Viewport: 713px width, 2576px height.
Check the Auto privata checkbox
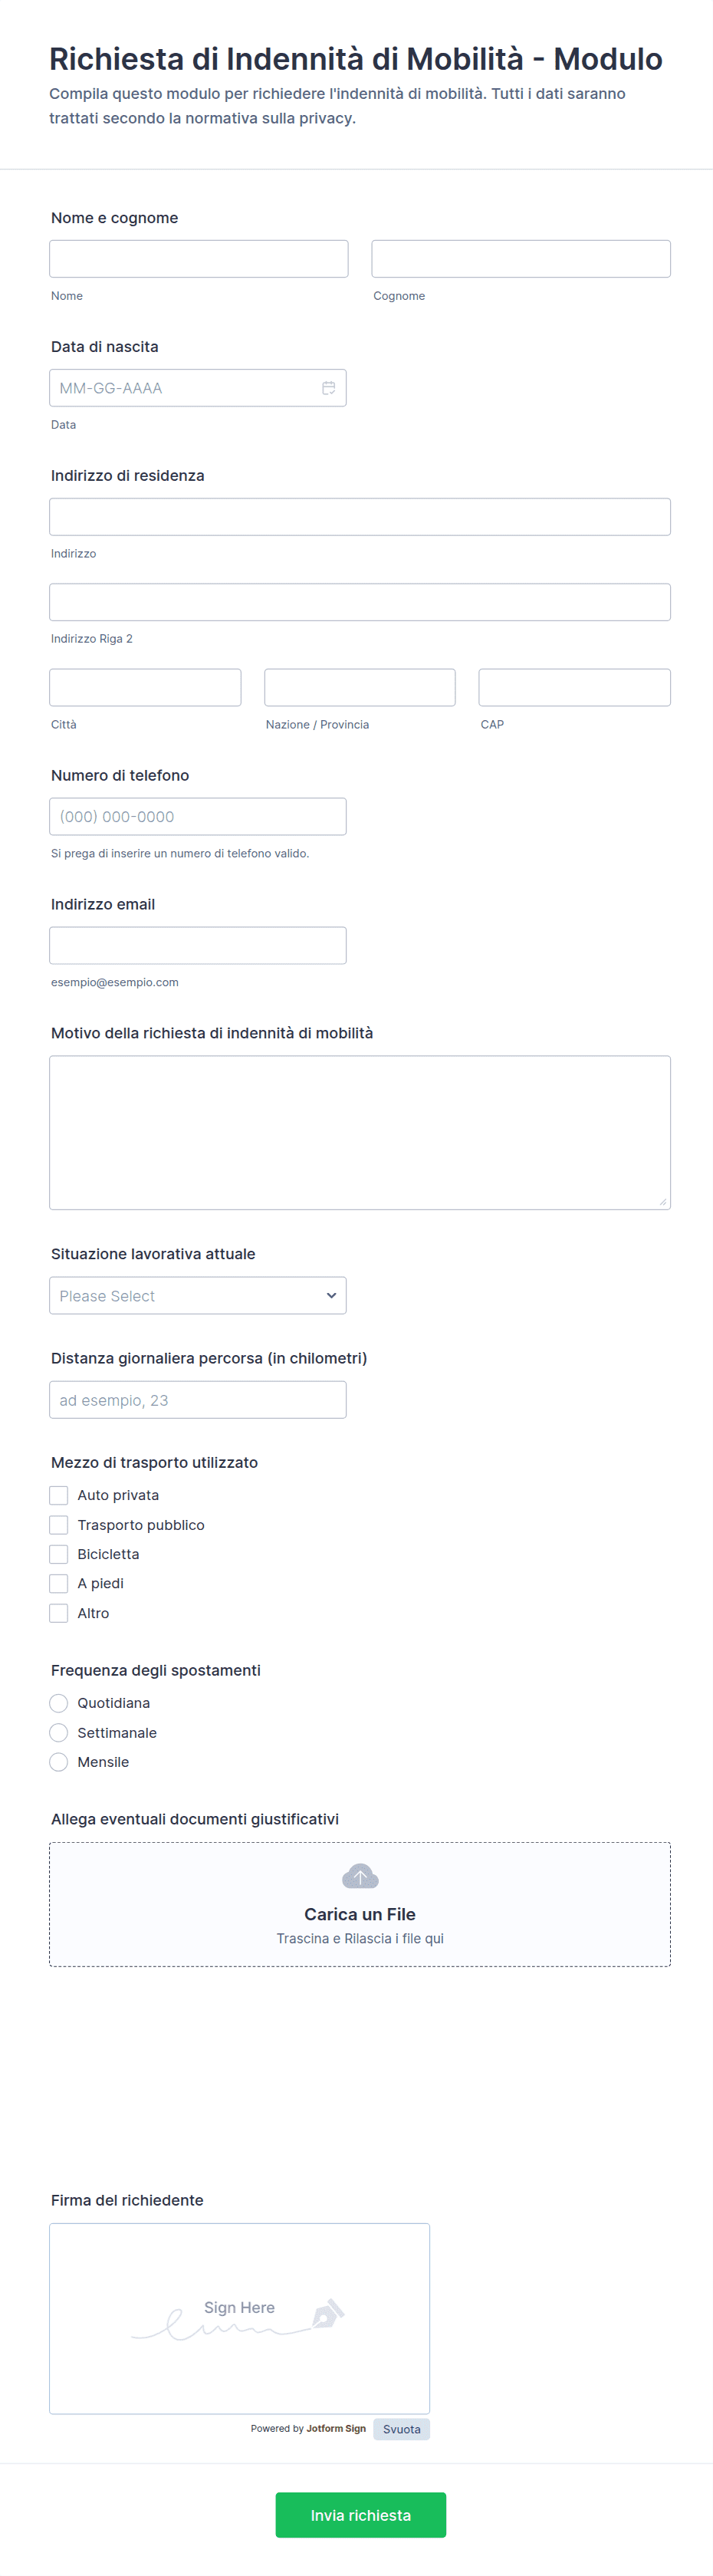[x=59, y=1495]
